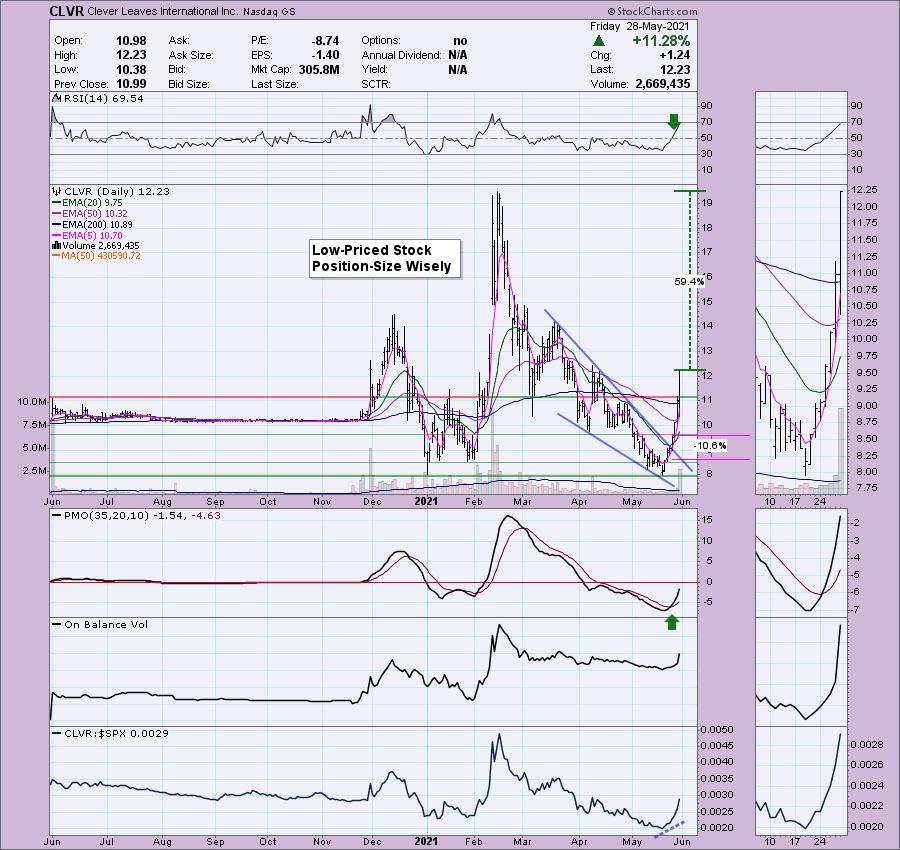Click the -7 level on the zoomed PMO axis
The width and height of the screenshot is (900, 850).
855,610
